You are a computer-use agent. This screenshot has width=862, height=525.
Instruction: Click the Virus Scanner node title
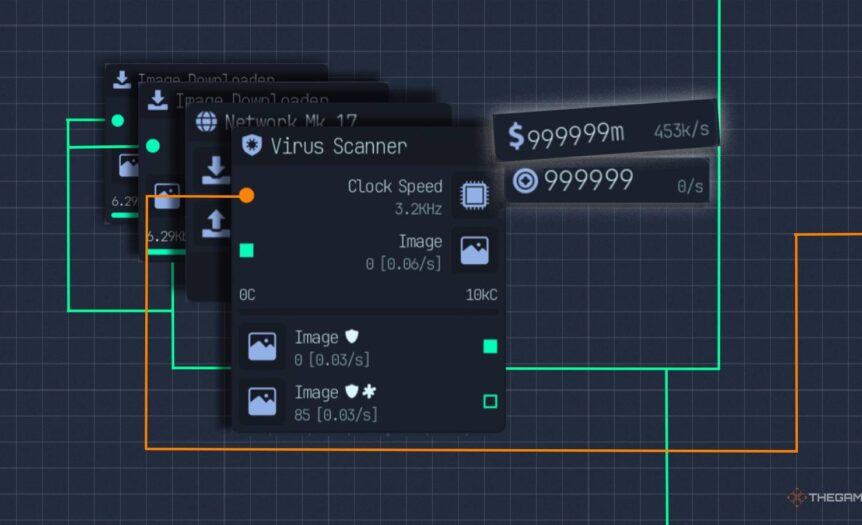point(338,147)
